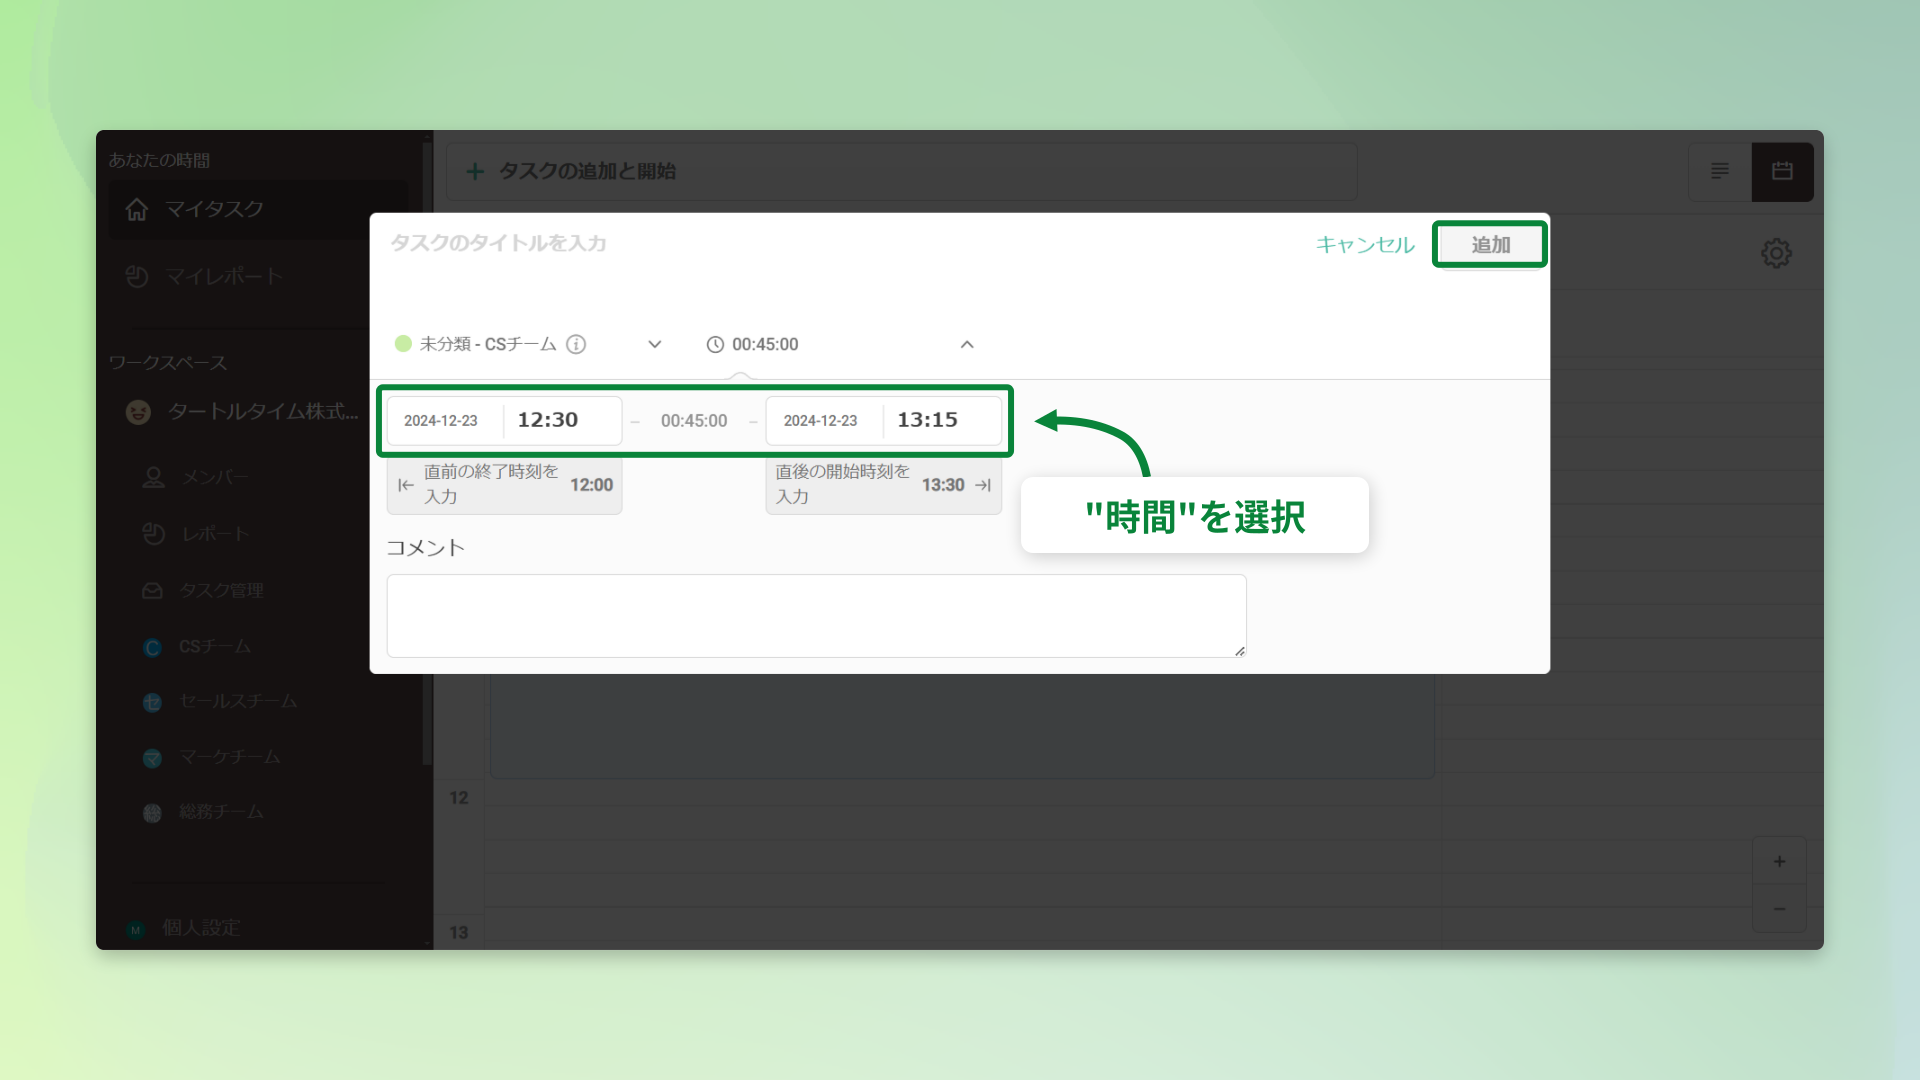Click the clock icon next to 00:45:00

[715, 344]
